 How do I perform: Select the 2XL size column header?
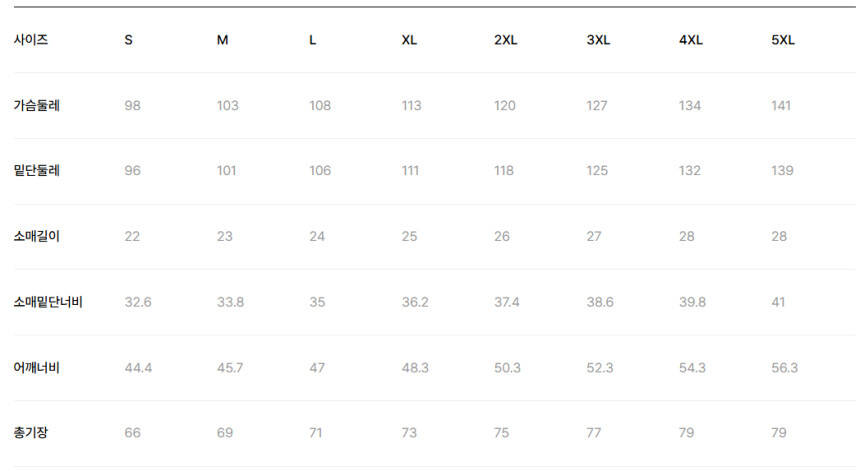[505, 41]
